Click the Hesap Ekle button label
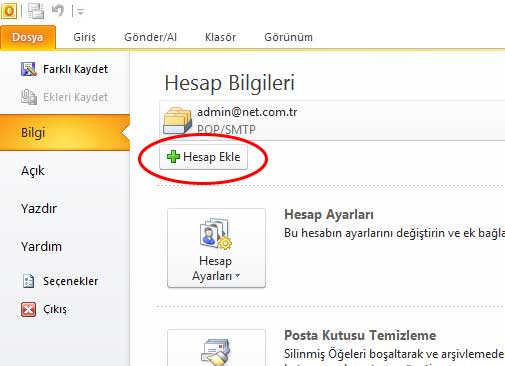The height and width of the screenshot is (366, 505). click(x=211, y=157)
